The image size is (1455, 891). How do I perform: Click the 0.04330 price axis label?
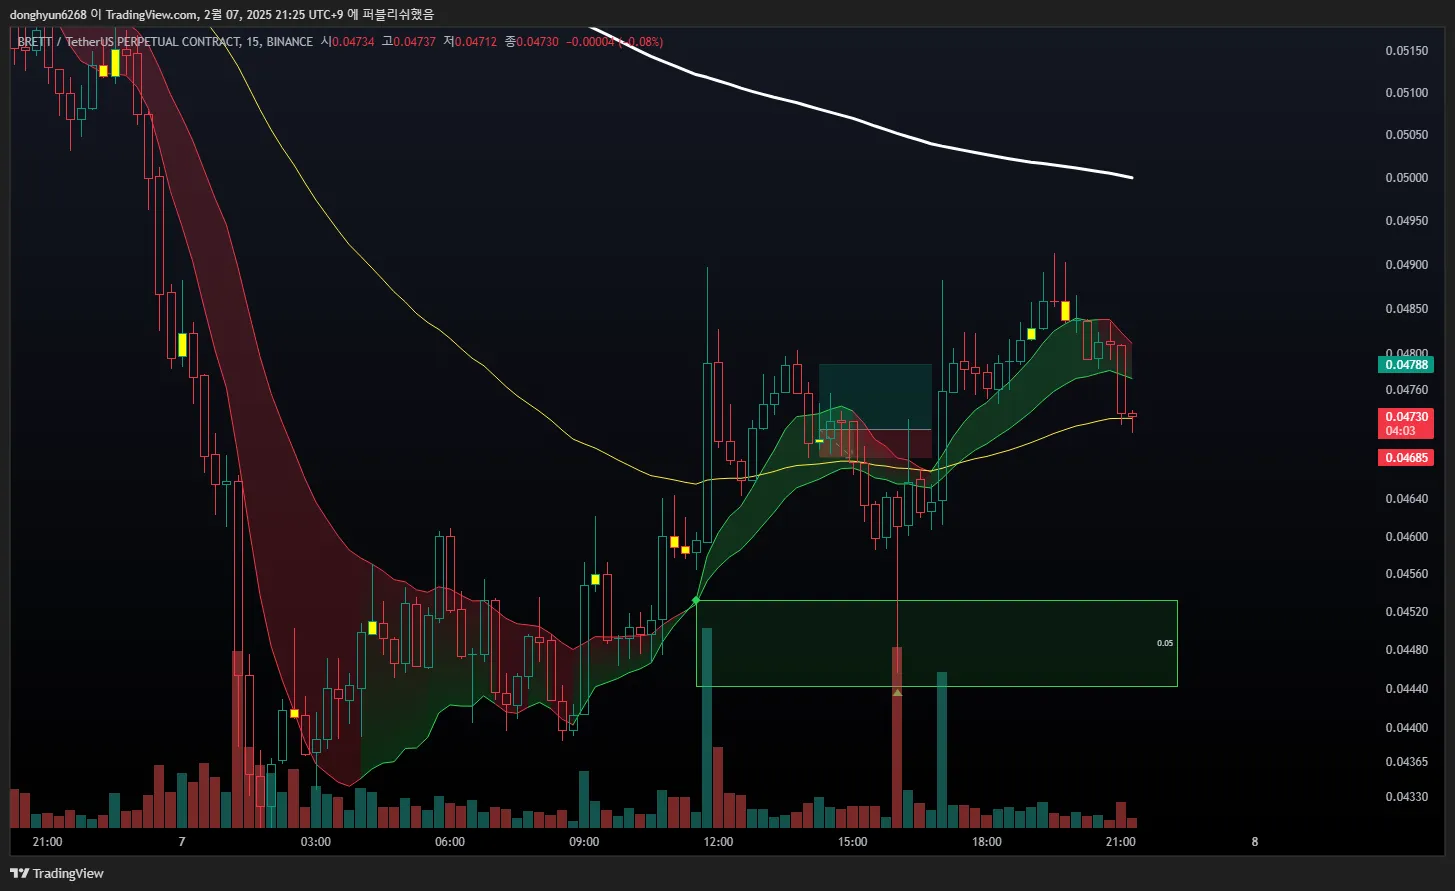(1406, 797)
